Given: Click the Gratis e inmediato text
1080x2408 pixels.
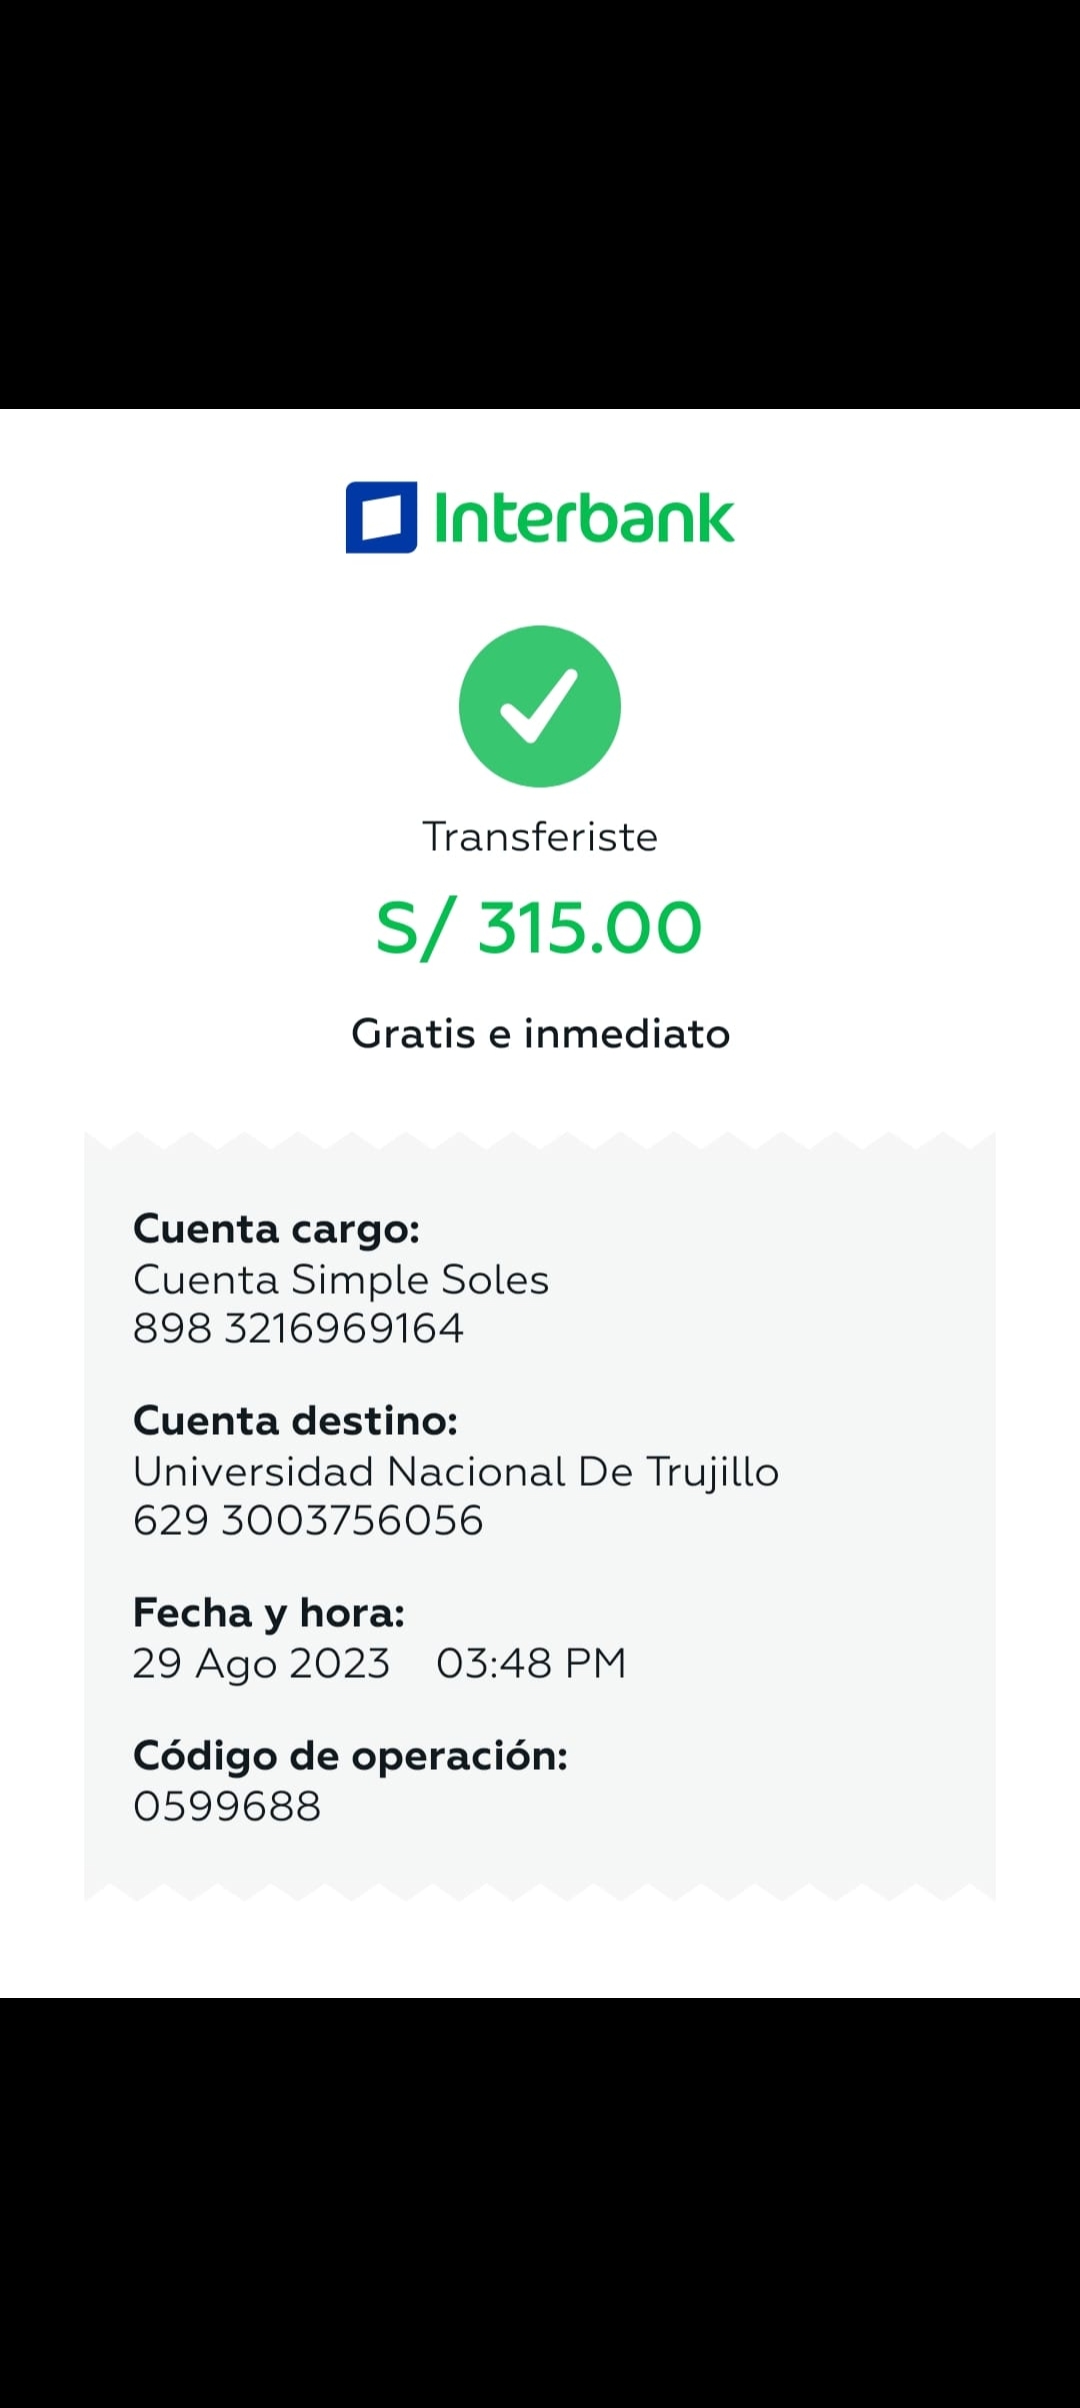Looking at the screenshot, I should pyautogui.click(x=540, y=1034).
